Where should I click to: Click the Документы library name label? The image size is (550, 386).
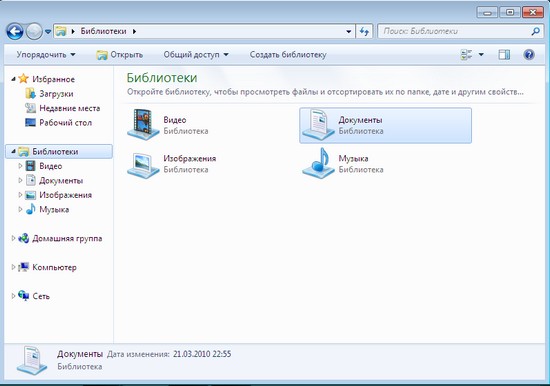[360, 120]
